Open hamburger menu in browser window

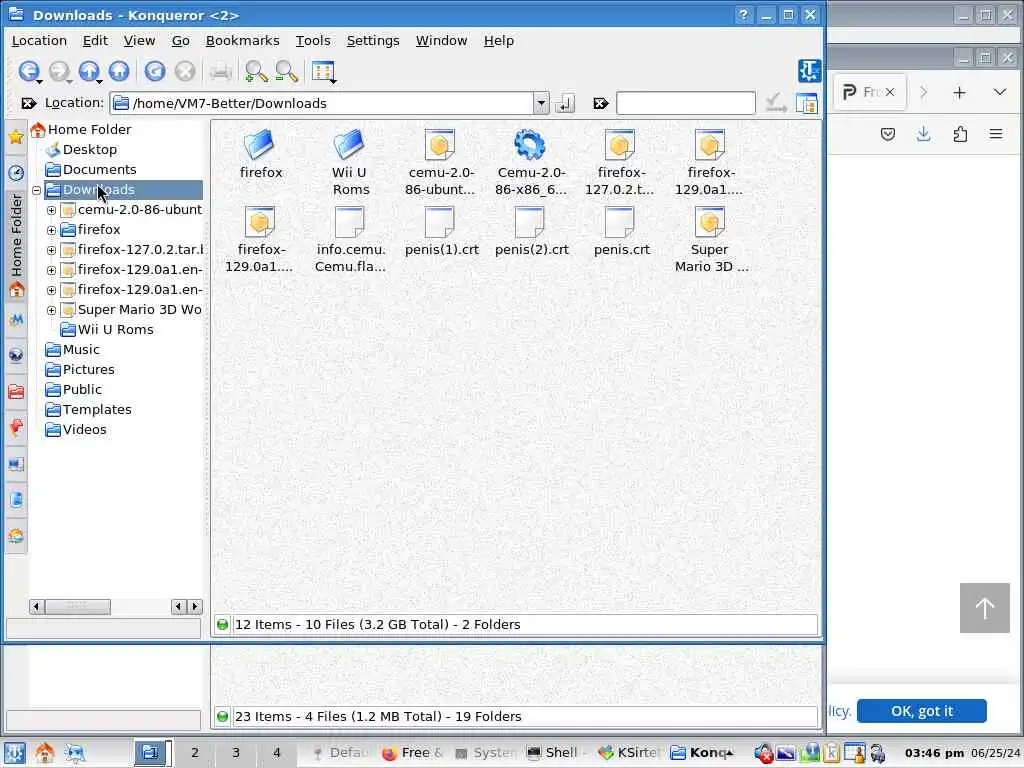pos(996,135)
